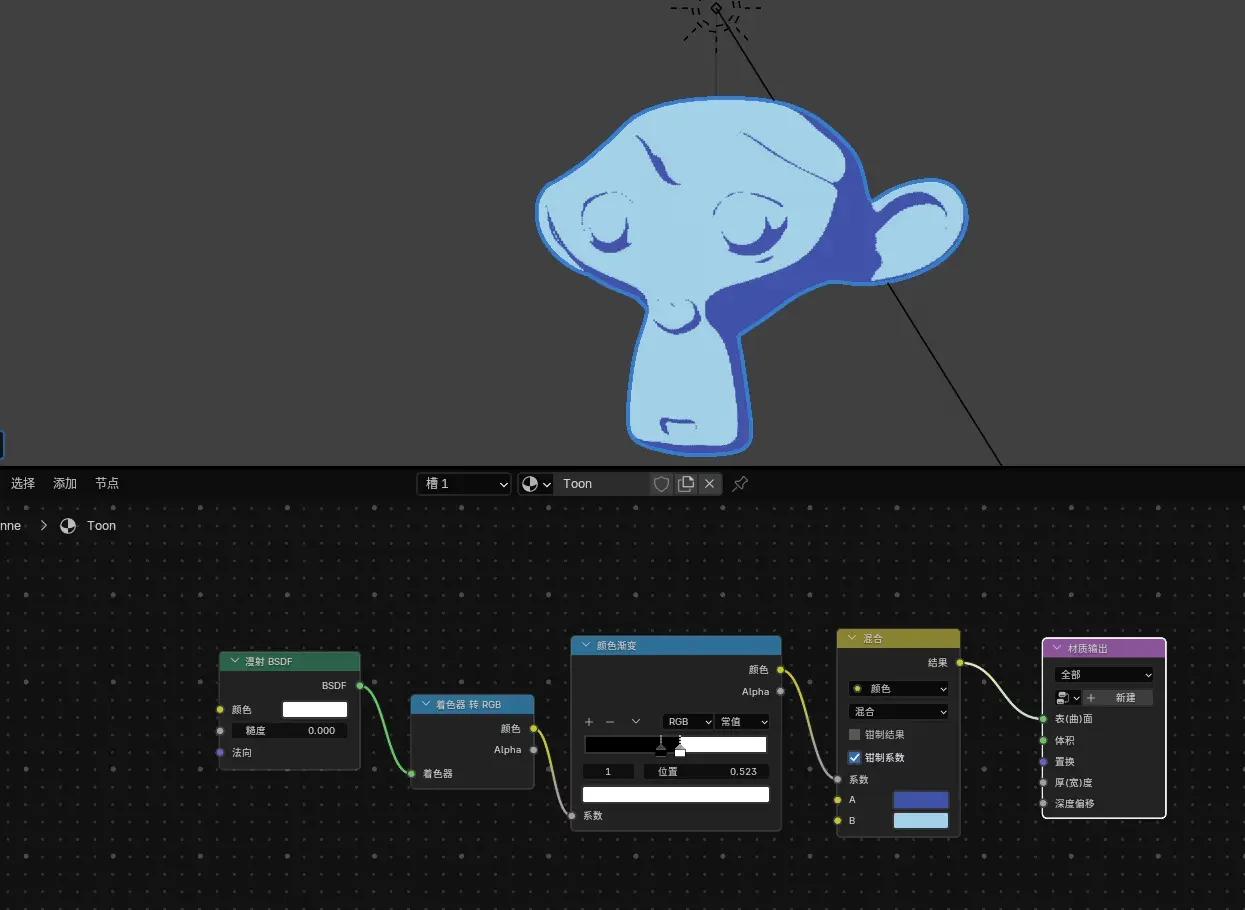Click the Toon breadcrumb in the node editor
This screenshot has width=1245, height=910.
(101, 526)
